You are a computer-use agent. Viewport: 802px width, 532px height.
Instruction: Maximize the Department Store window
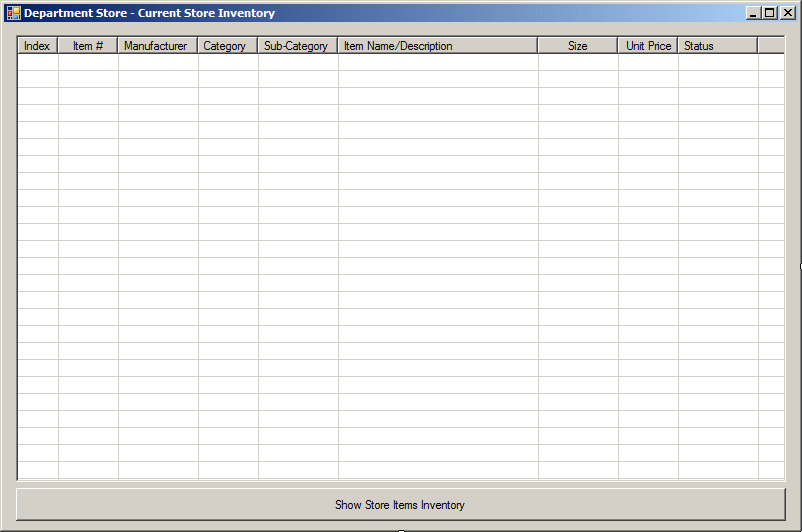(x=769, y=13)
